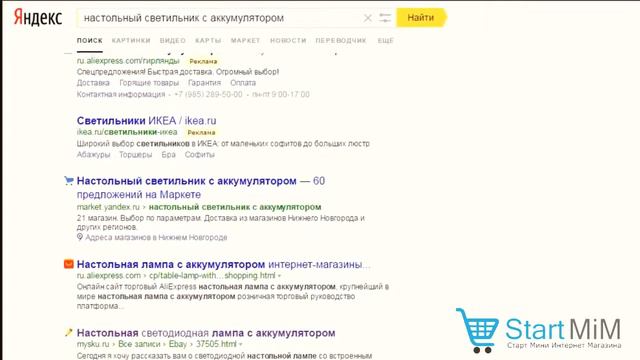Open Контактная информация link

coord(121,94)
